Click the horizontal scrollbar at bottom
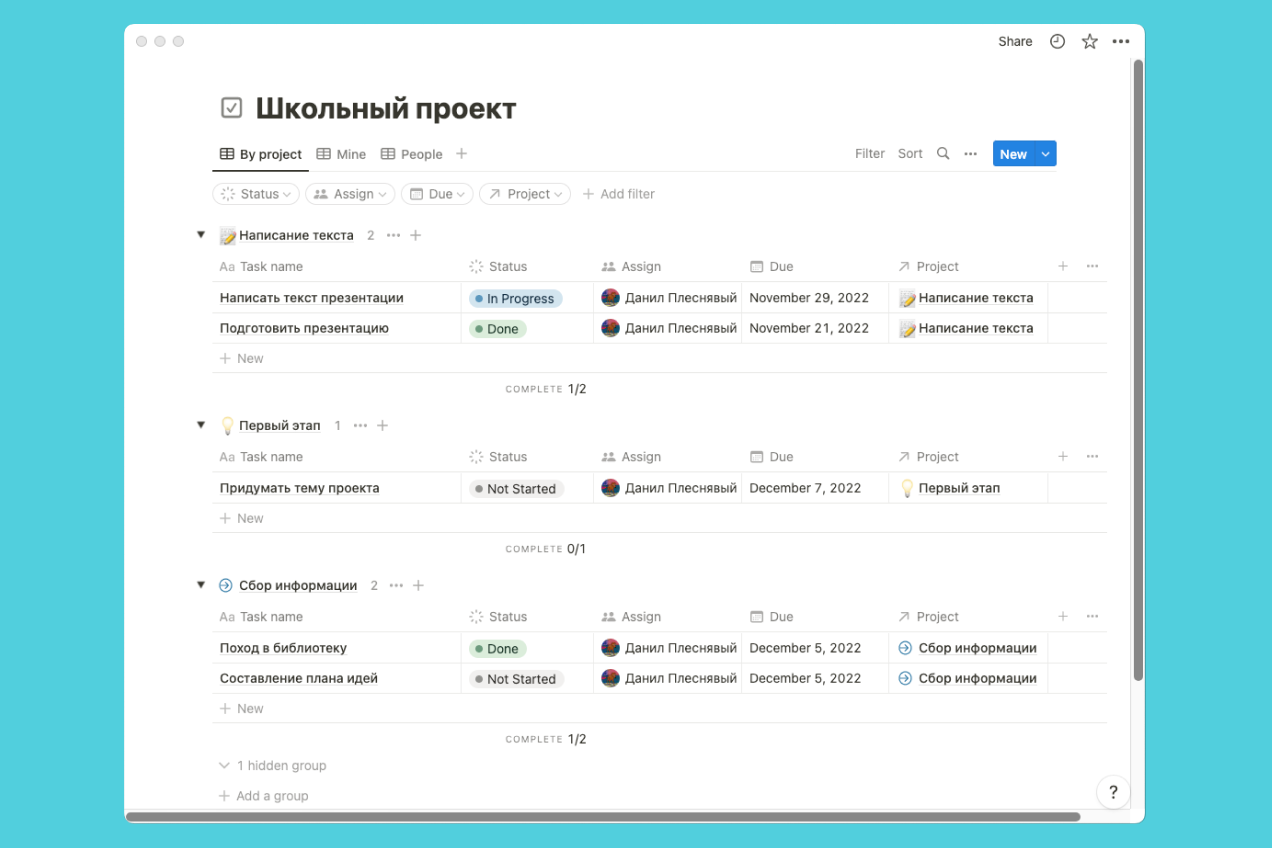Image resolution: width=1272 pixels, height=848 pixels. tap(603, 817)
